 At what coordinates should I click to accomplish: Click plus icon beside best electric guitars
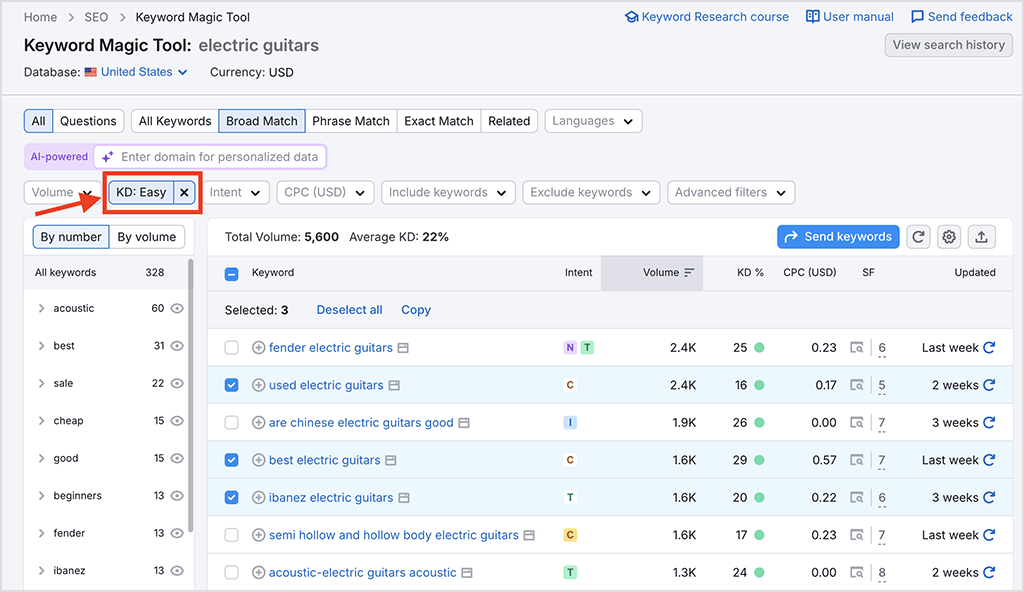pos(259,460)
